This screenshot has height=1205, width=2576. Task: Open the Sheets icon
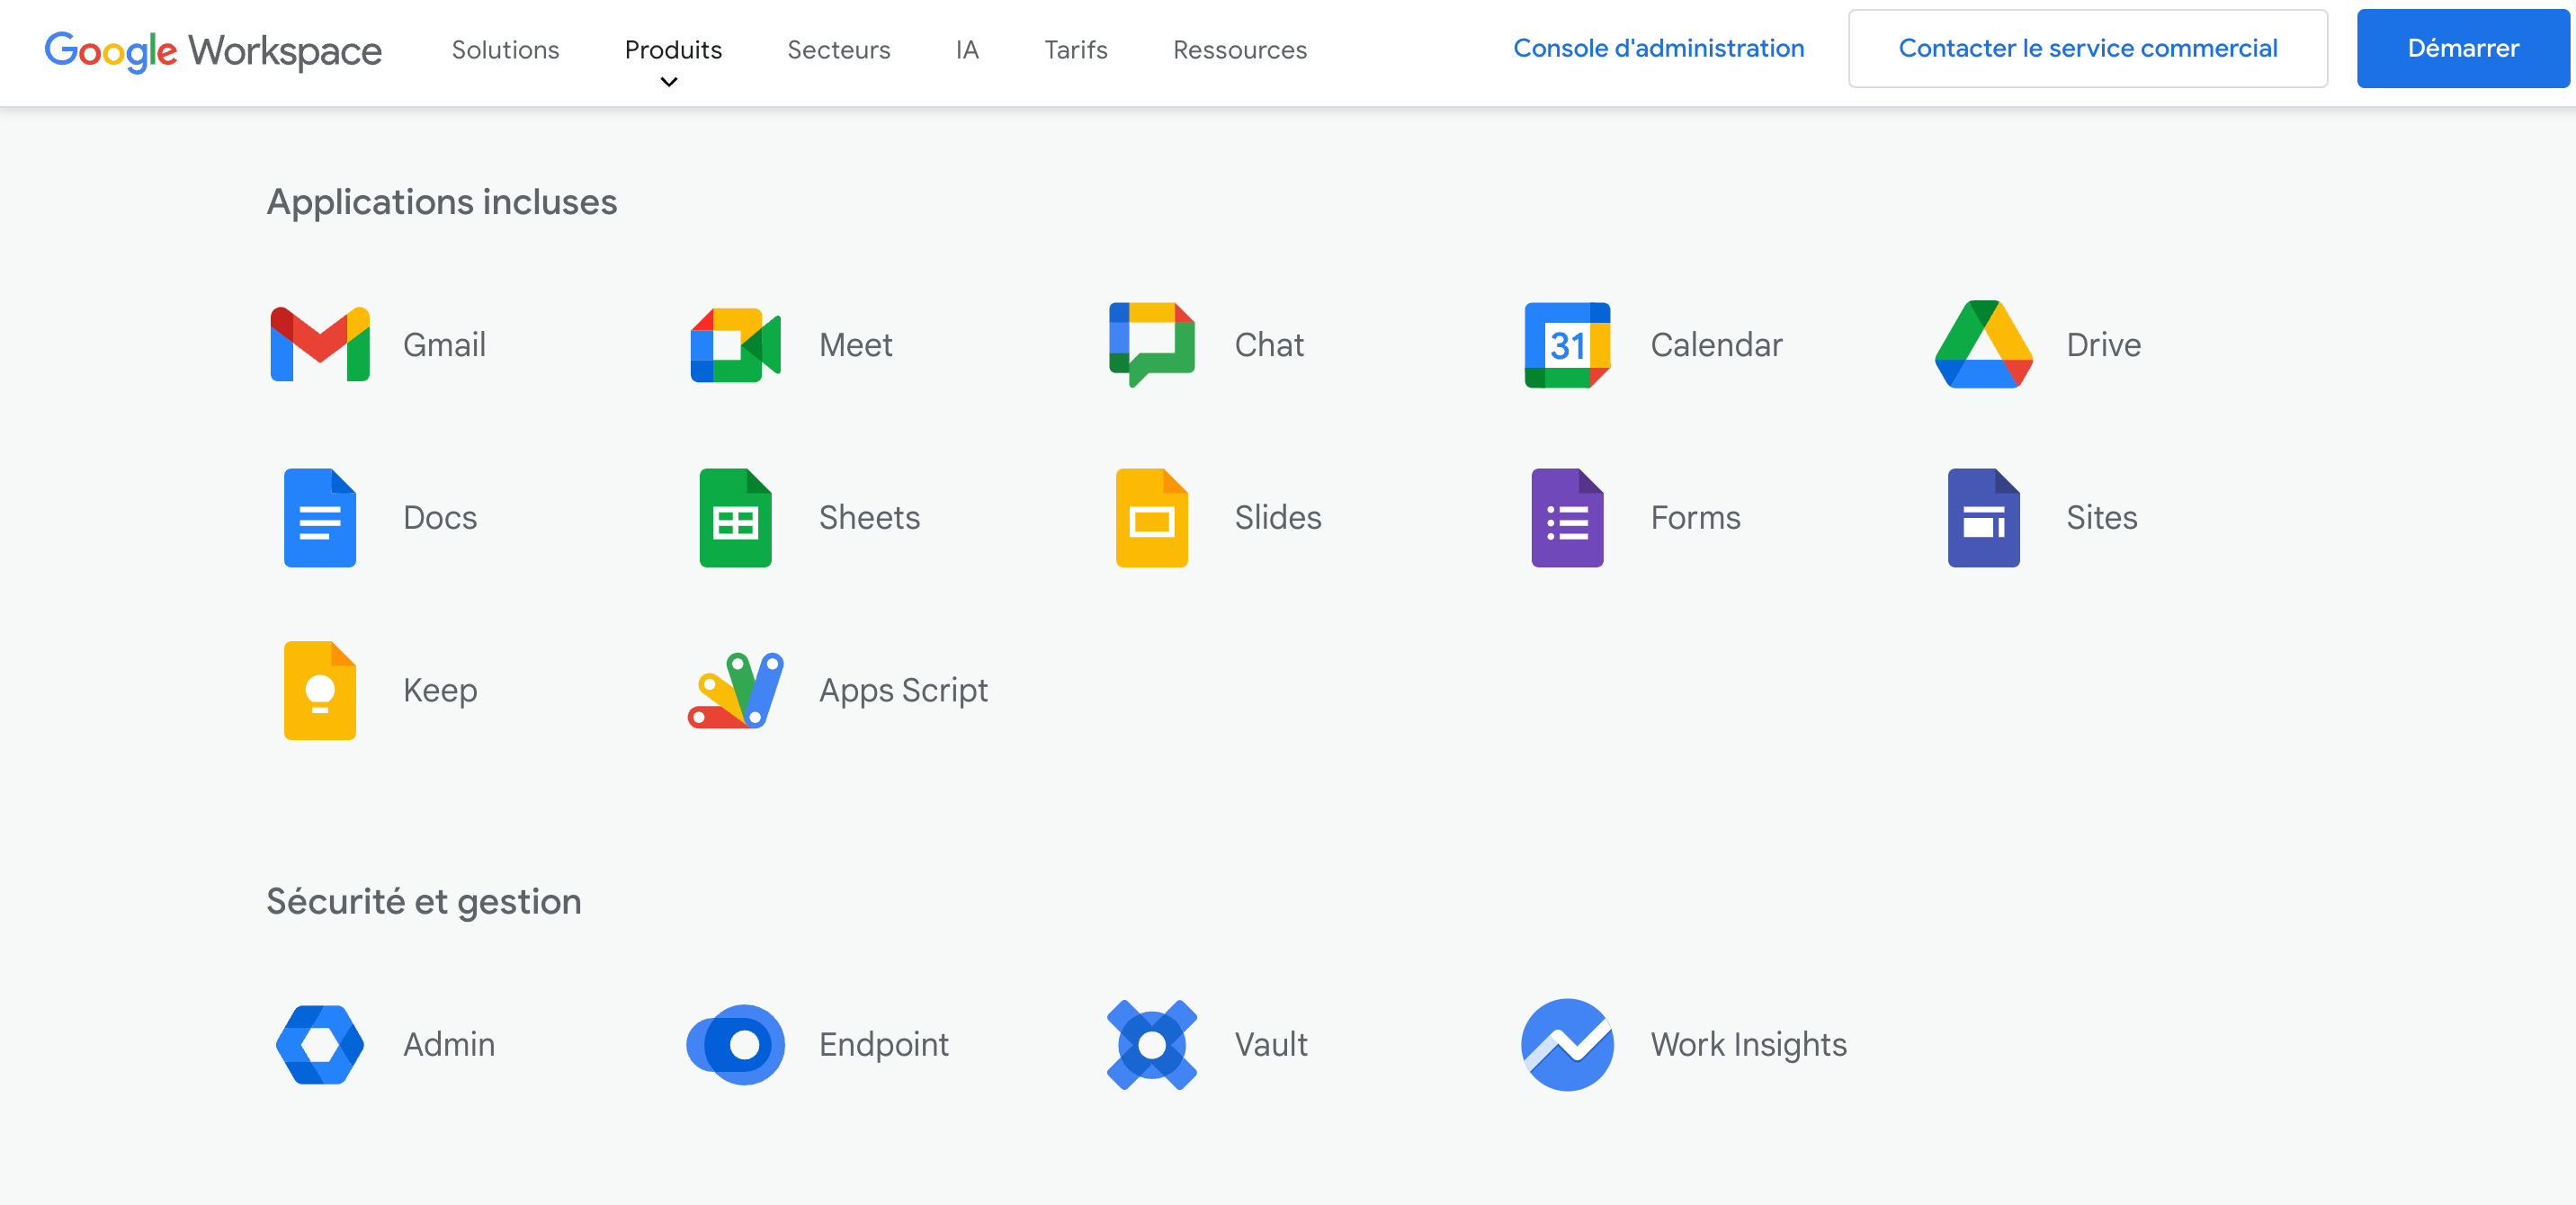tap(735, 518)
